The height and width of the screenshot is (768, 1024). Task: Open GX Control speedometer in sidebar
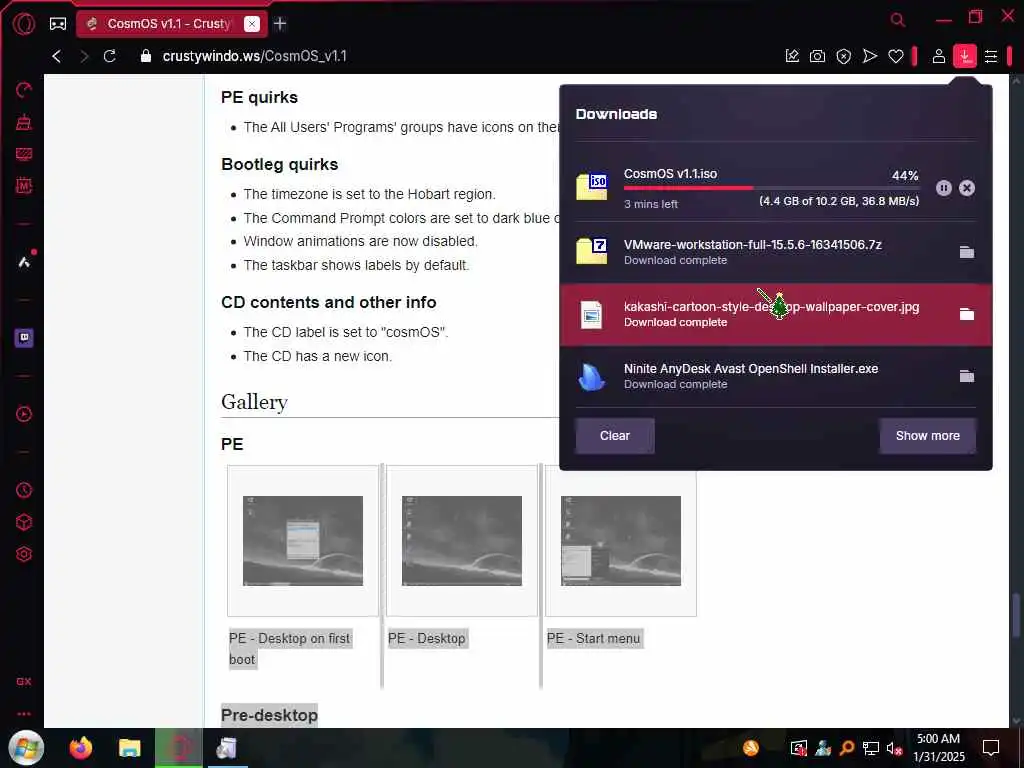click(x=24, y=90)
